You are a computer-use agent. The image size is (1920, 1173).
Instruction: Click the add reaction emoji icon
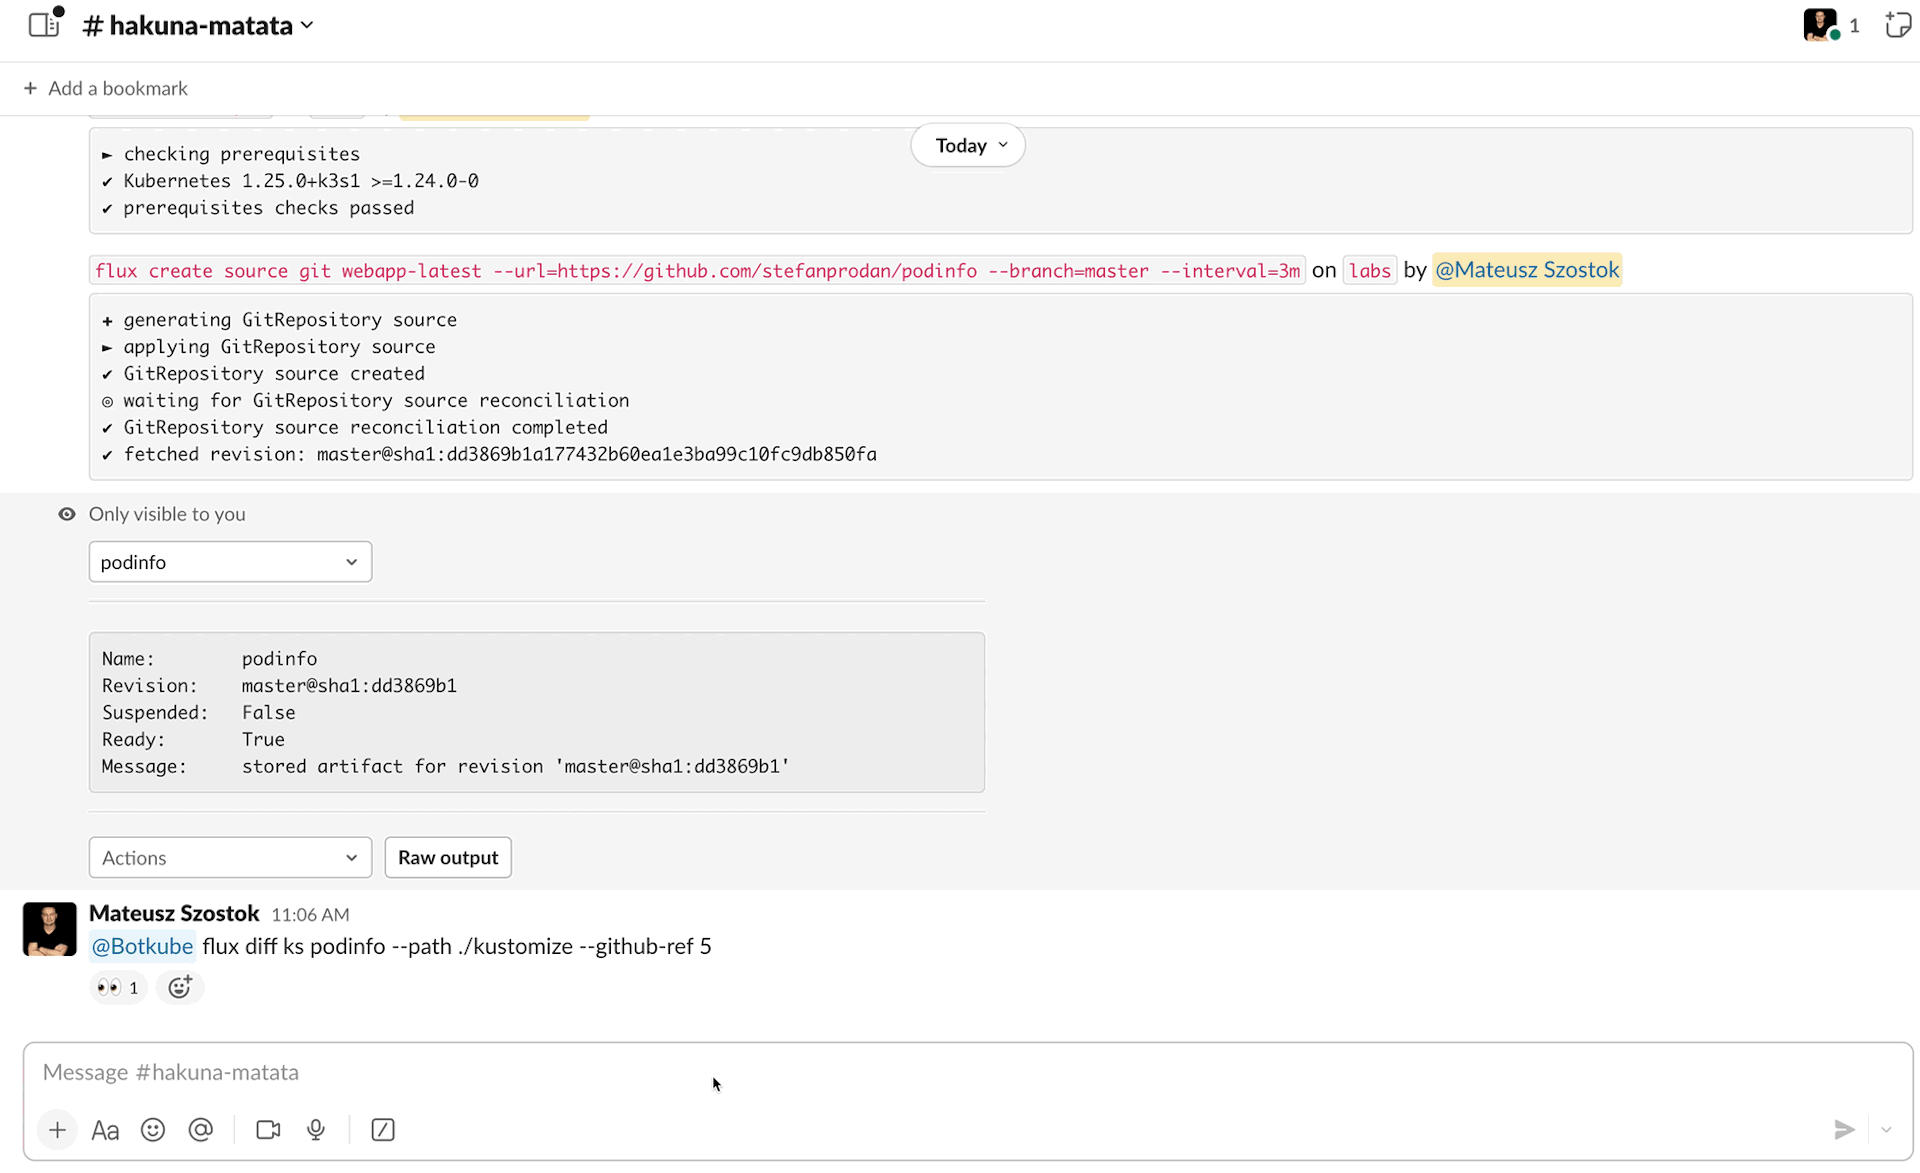pyautogui.click(x=180, y=988)
